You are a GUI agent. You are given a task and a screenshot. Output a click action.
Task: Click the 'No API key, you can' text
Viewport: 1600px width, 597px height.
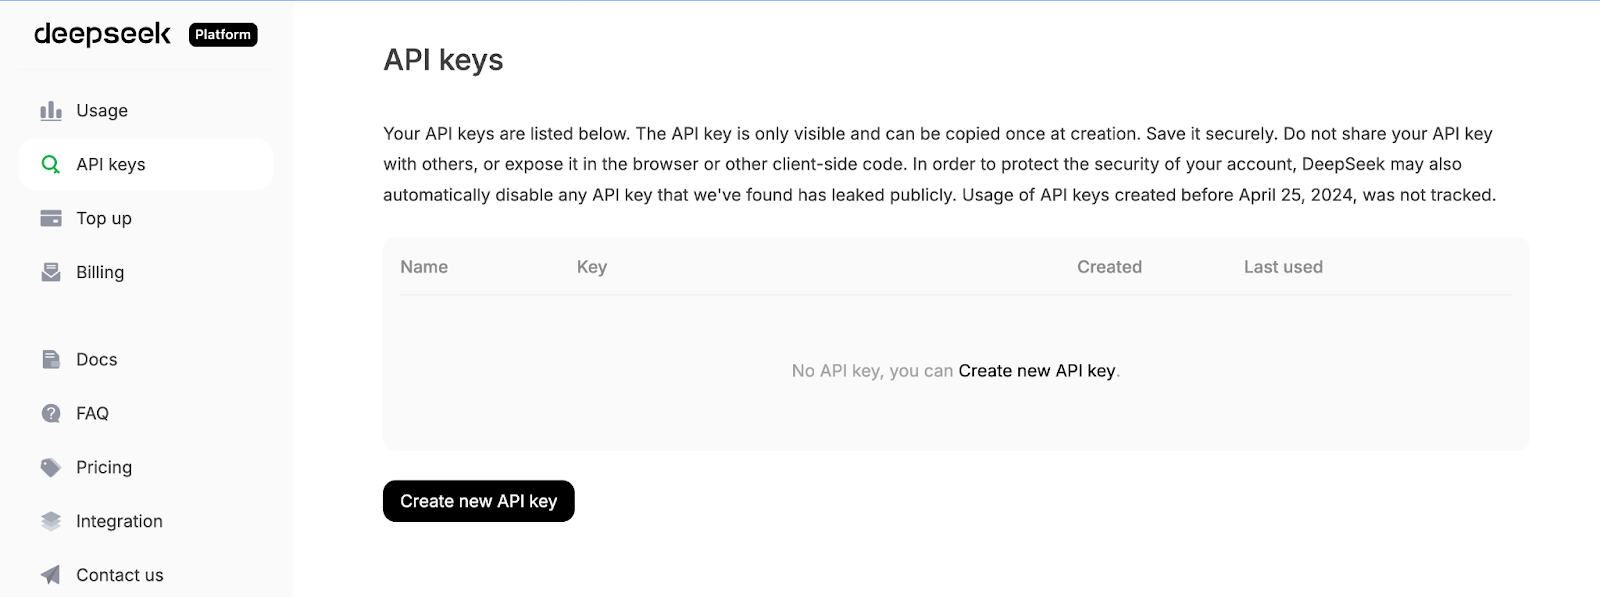pyautogui.click(x=872, y=371)
